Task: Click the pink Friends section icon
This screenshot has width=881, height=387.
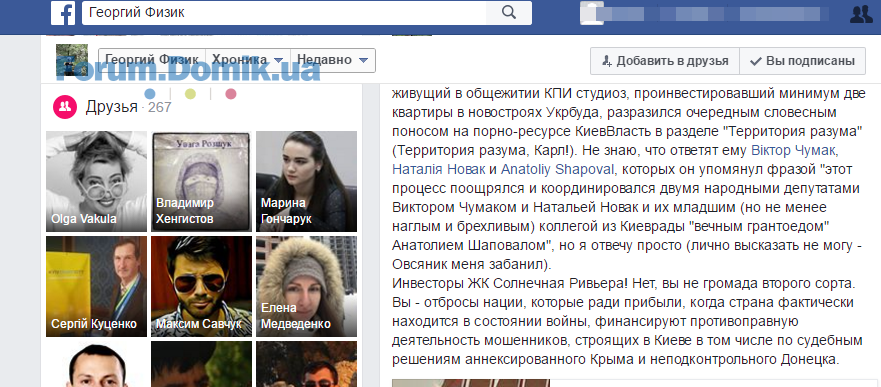Action: click(65, 107)
